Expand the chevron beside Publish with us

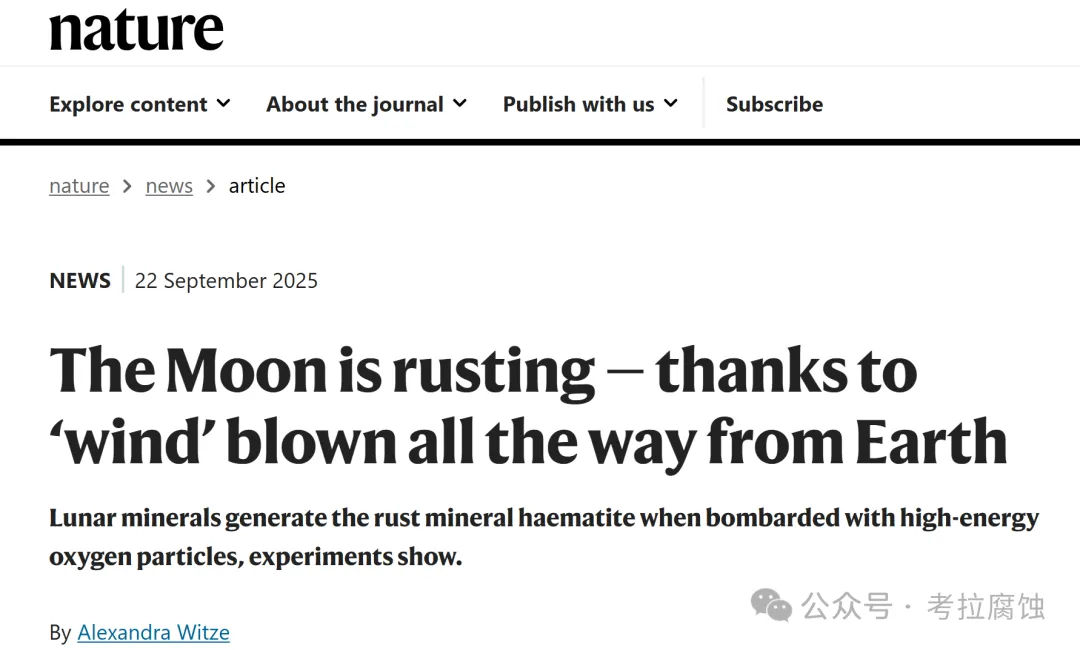671,103
